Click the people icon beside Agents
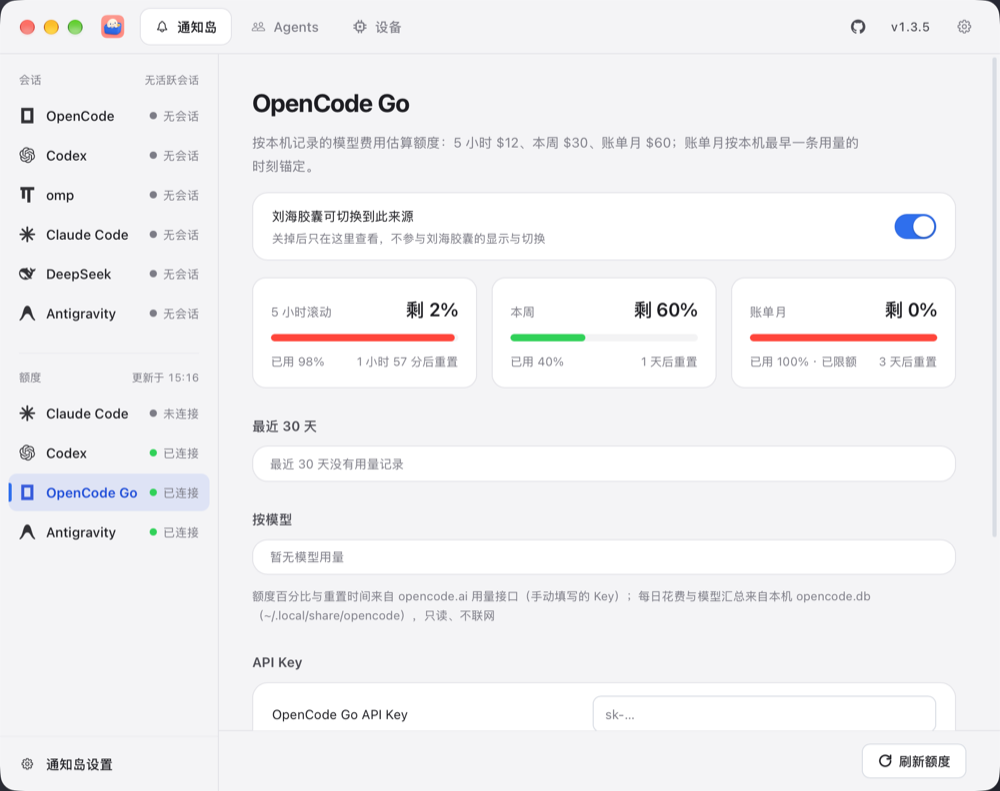 click(x=258, y=27)
